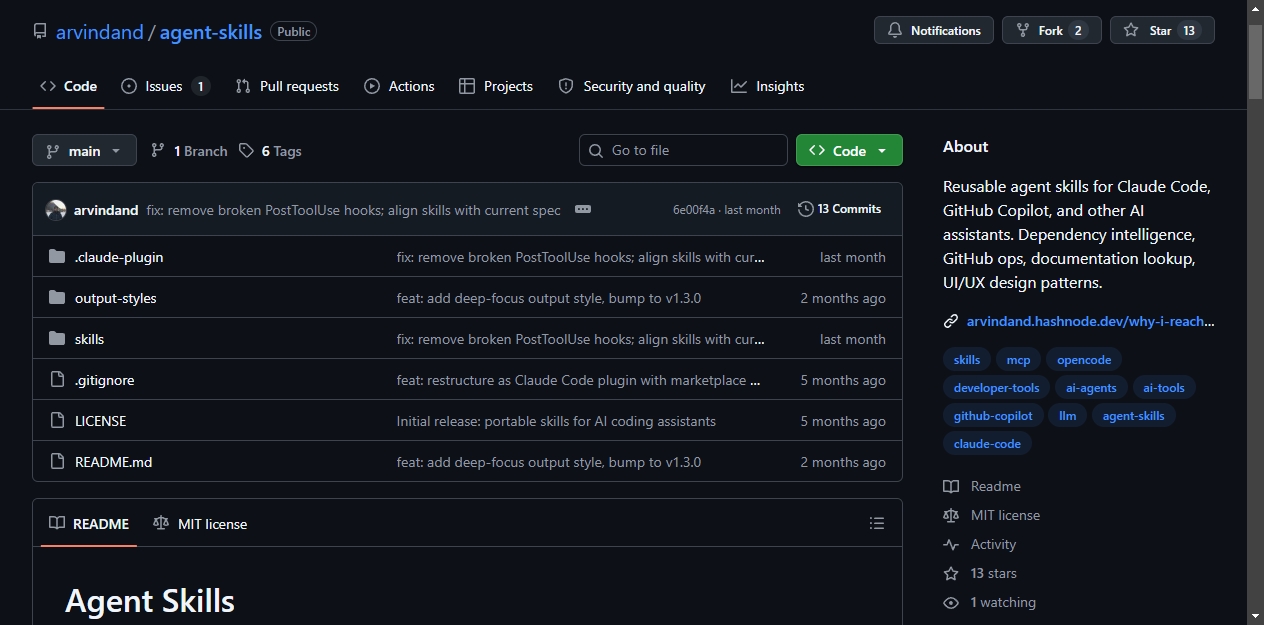1264x625 pixels.
Task: Open the Activity link
Action: [x=980, y=544]
